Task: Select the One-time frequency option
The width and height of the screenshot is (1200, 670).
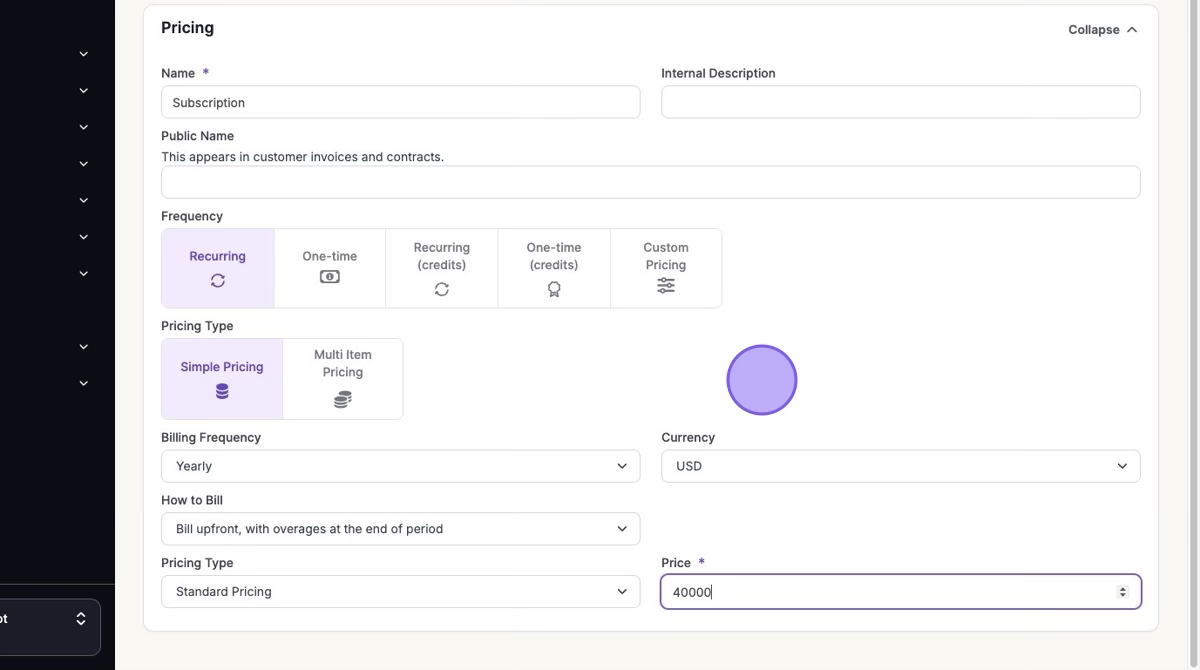Action: 330,267
